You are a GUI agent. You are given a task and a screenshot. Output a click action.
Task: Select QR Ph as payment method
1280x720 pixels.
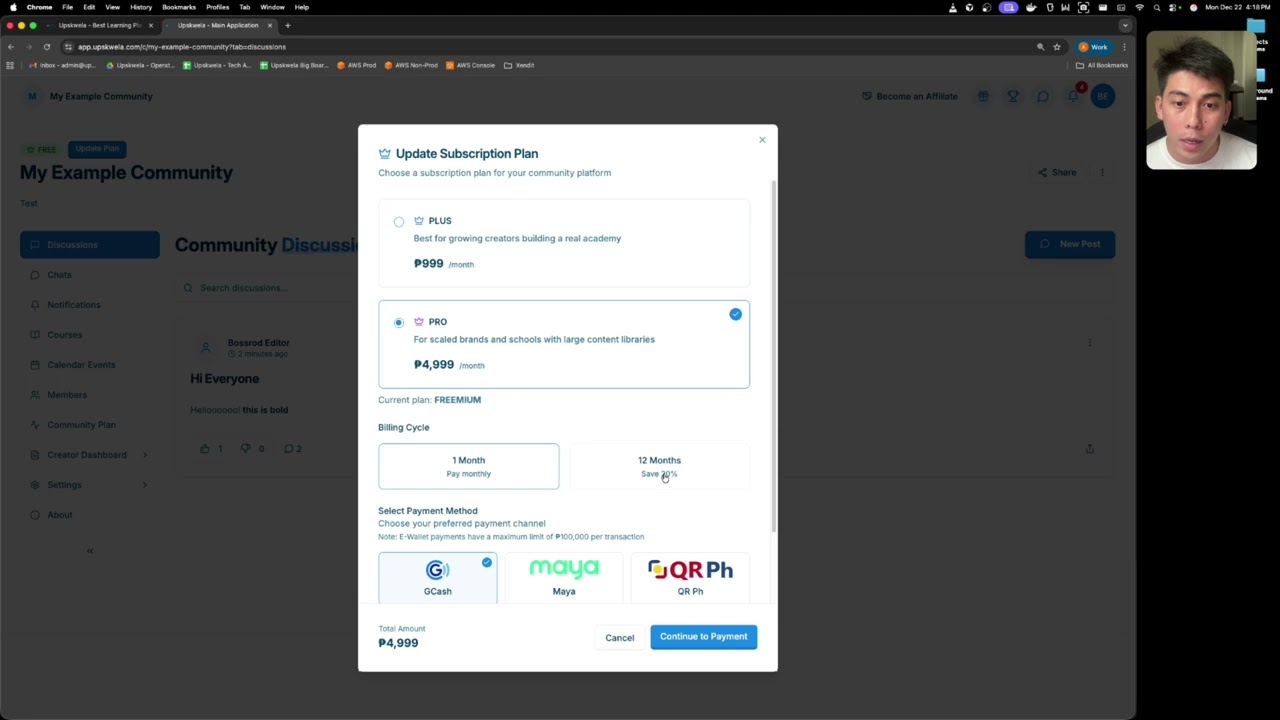pos(690,578)
